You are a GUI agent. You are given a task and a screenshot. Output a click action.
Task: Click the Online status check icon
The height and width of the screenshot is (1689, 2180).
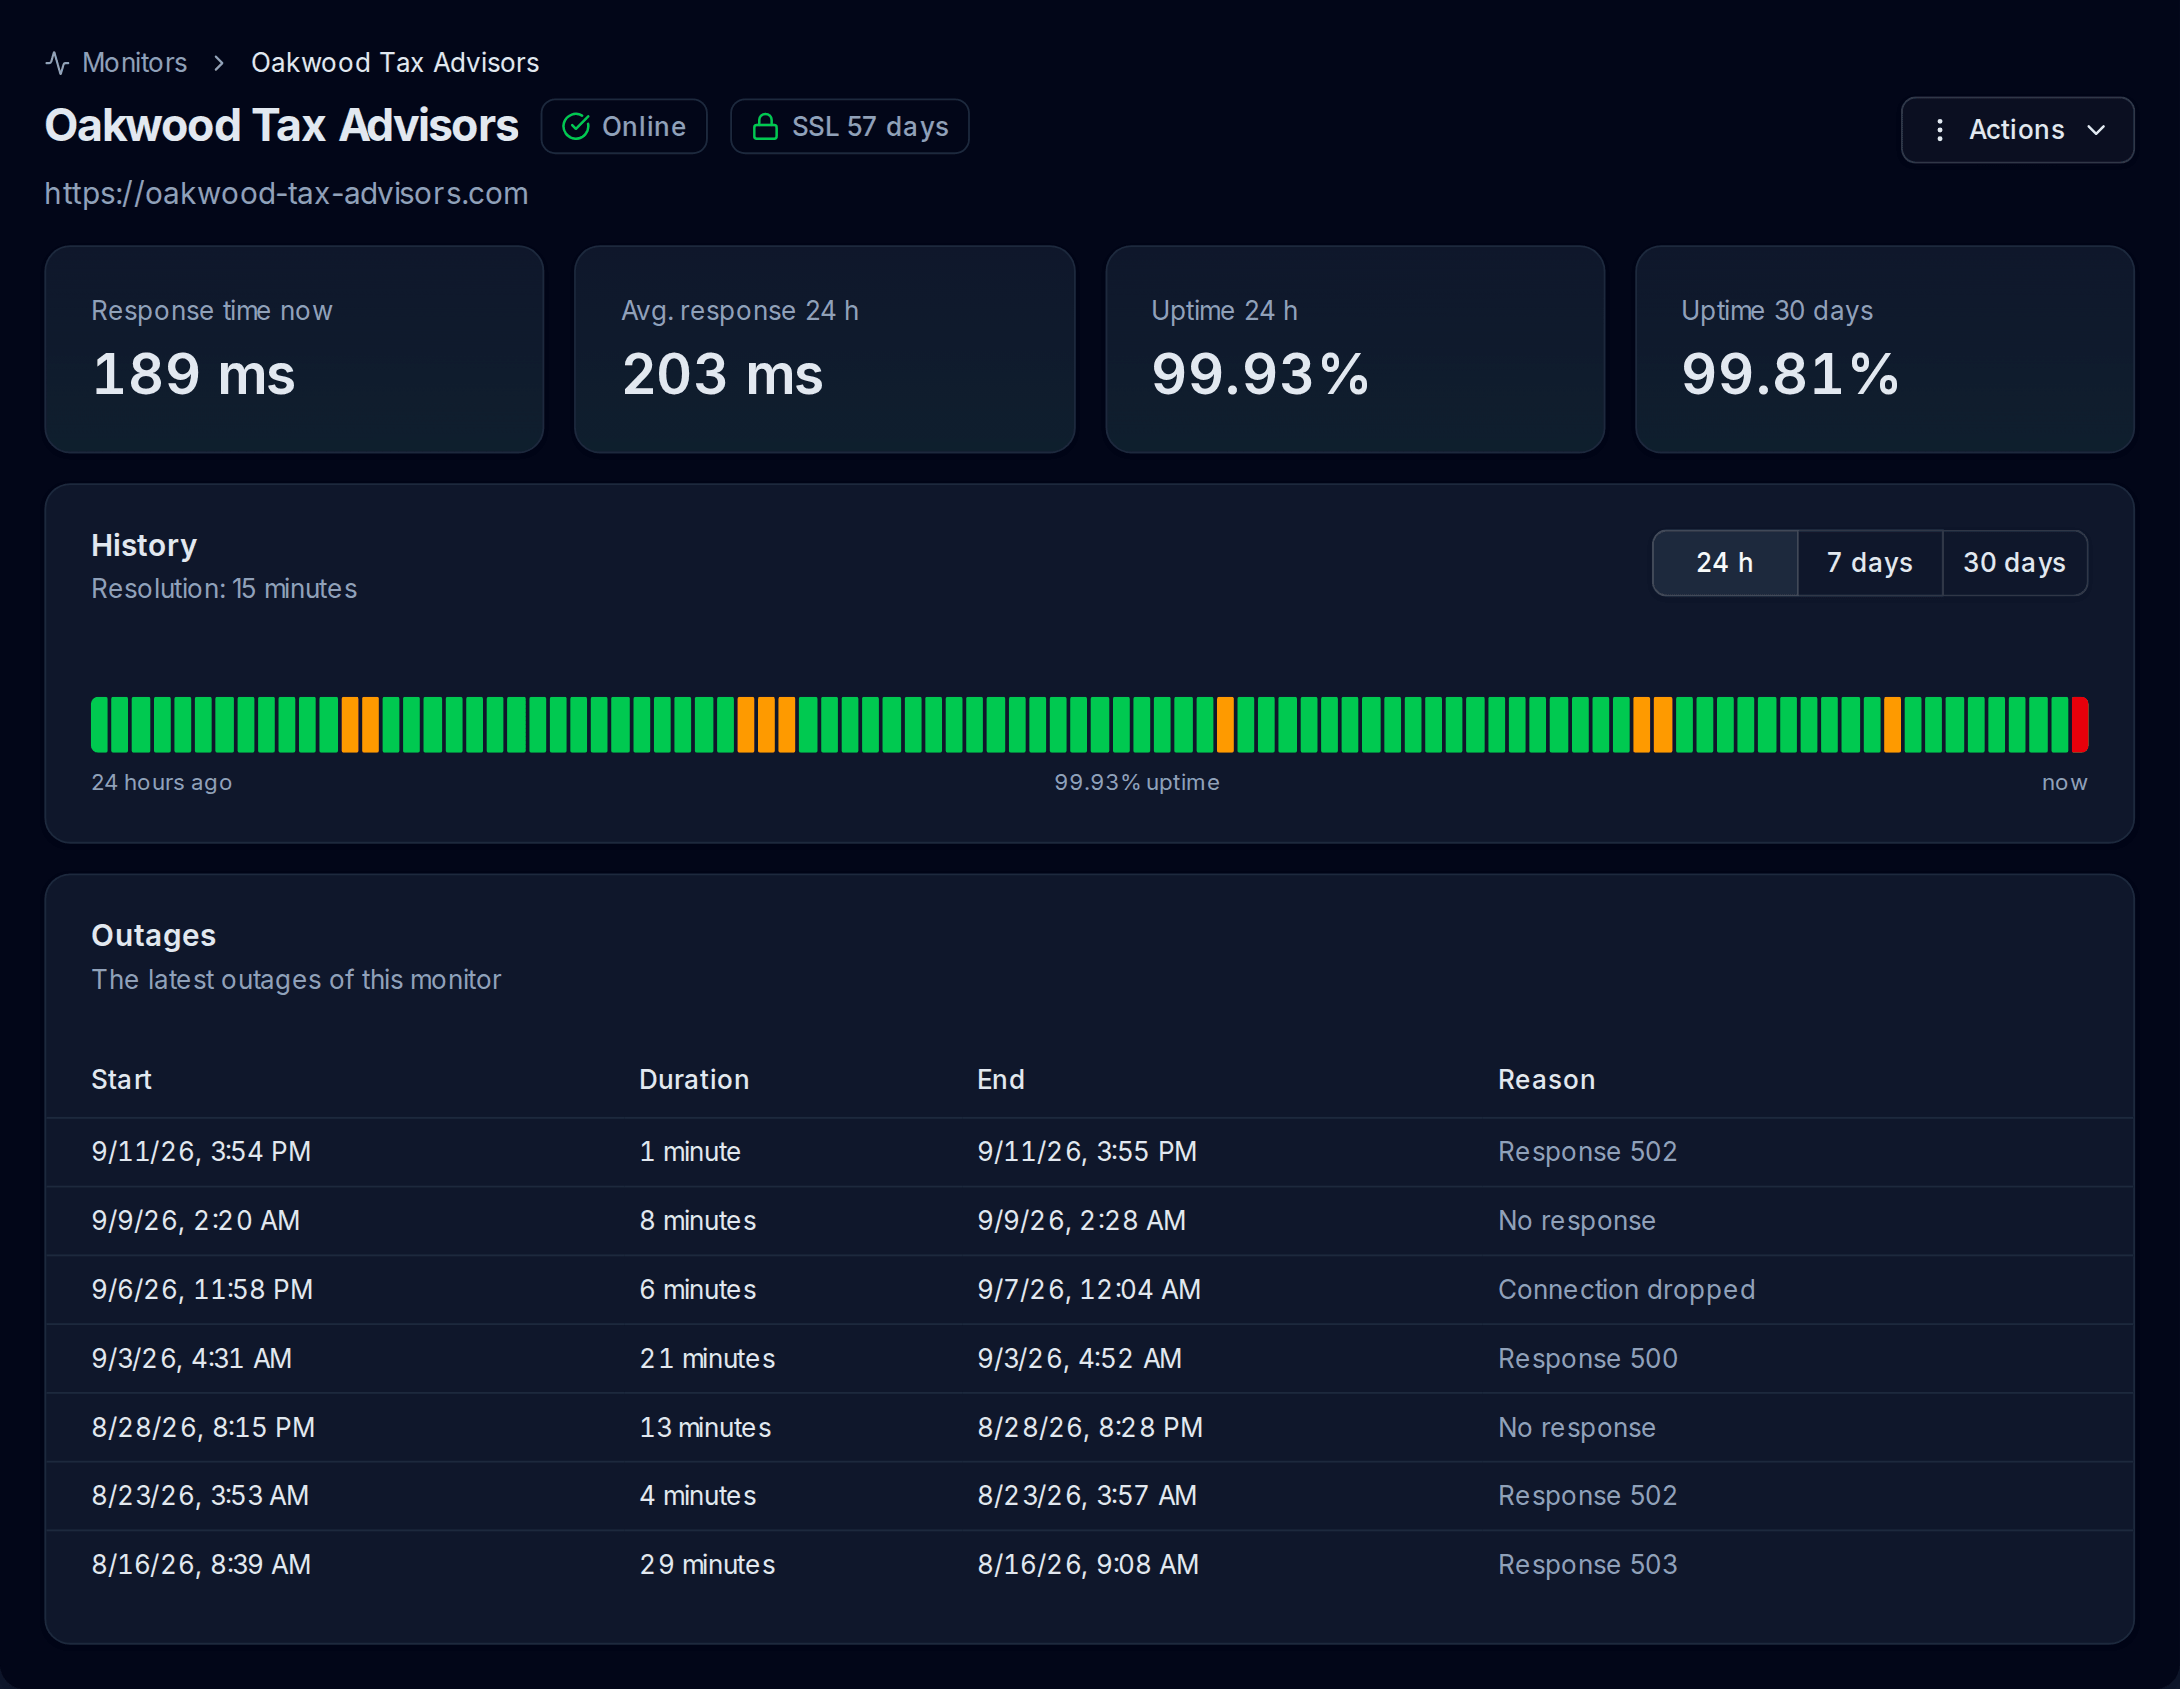[576, 127]
